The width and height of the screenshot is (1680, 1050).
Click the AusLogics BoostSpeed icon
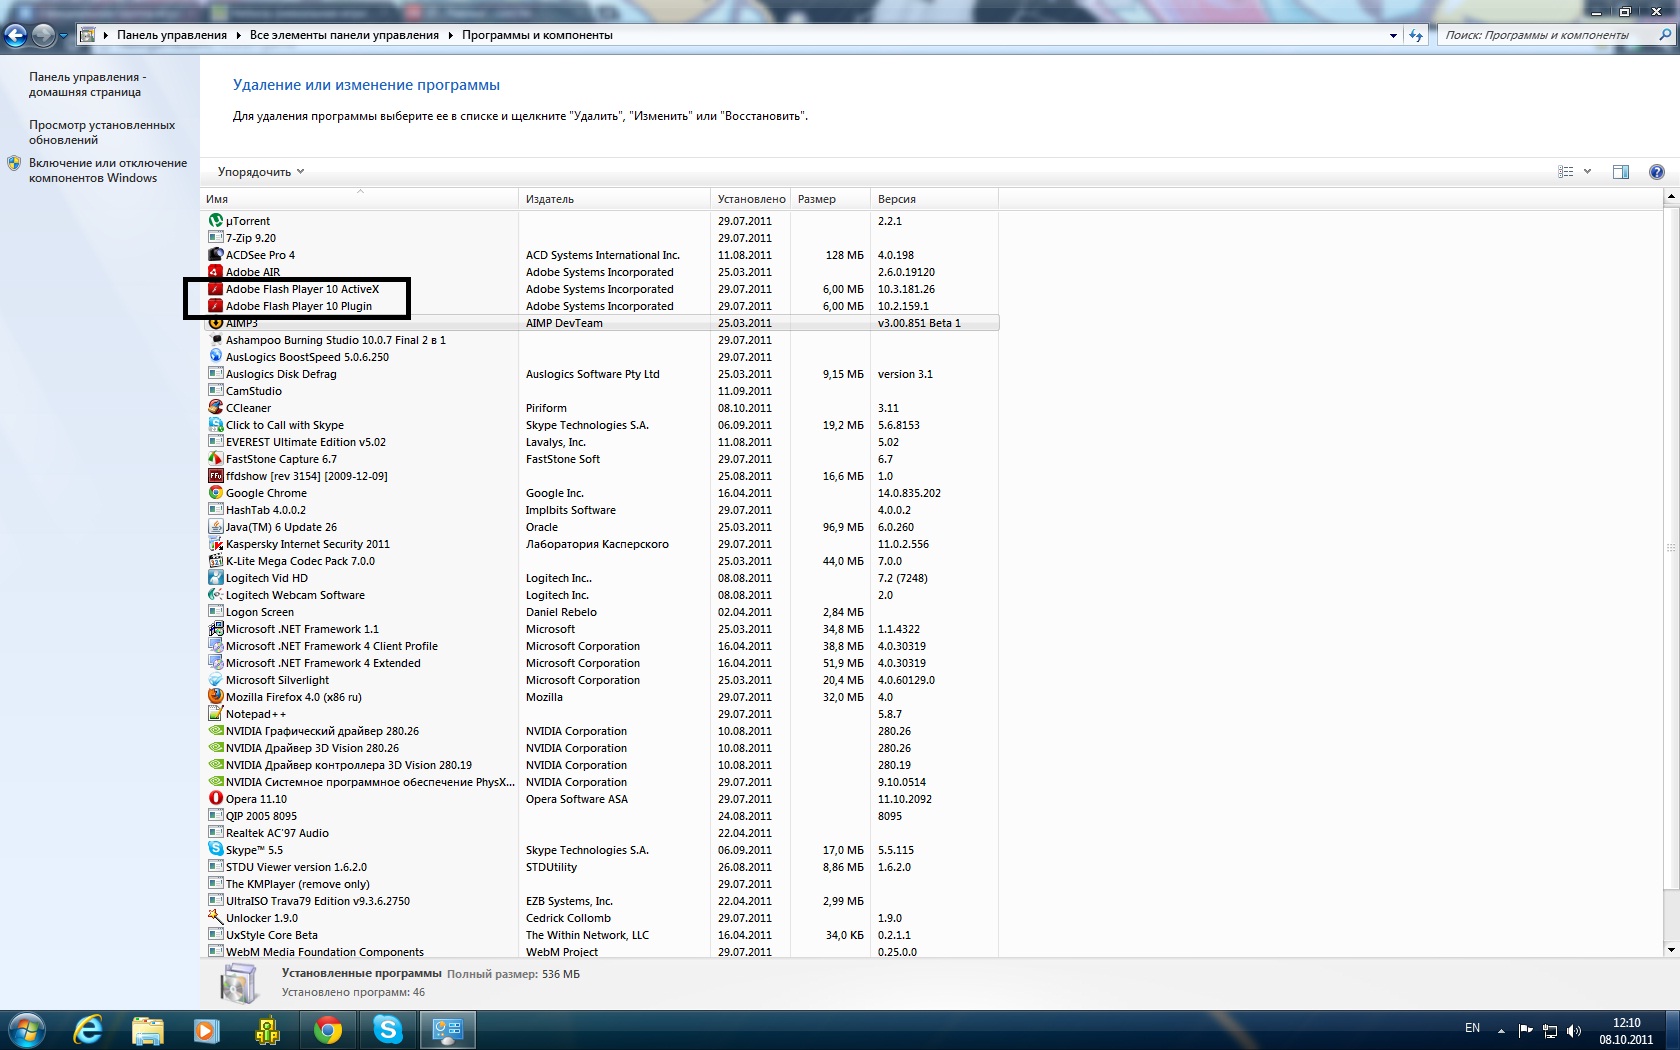pos(215,357)
